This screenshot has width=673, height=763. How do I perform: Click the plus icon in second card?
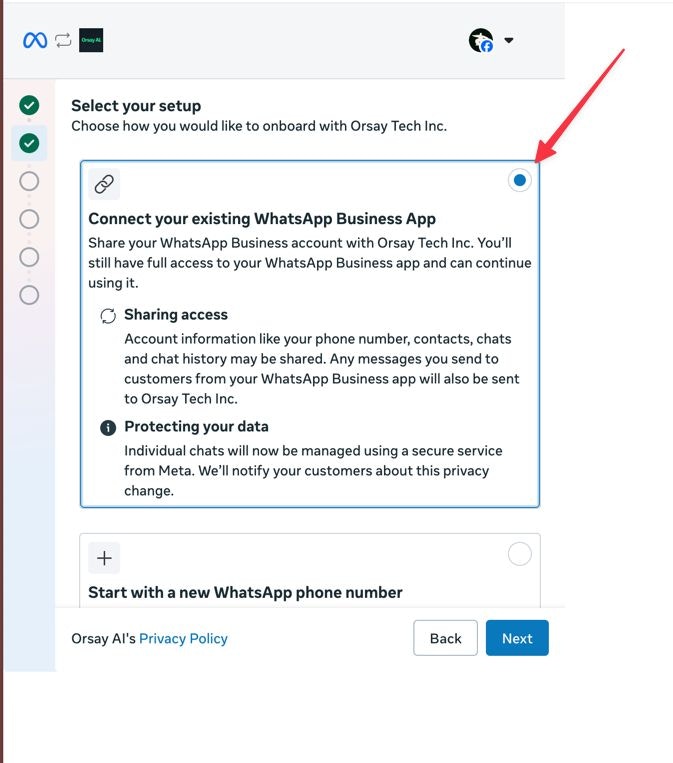tap(104, 558)
